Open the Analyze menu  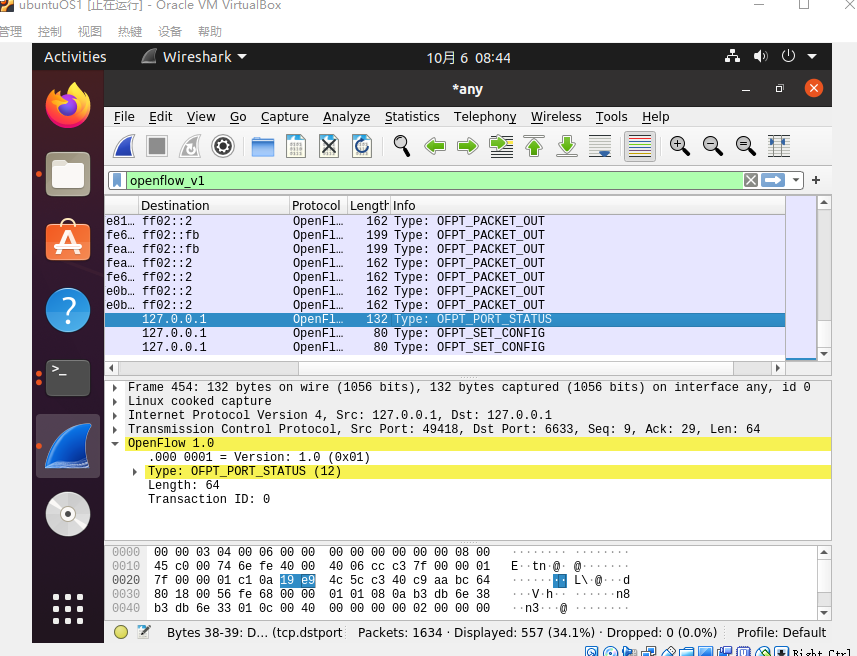(x=346, y=117)
